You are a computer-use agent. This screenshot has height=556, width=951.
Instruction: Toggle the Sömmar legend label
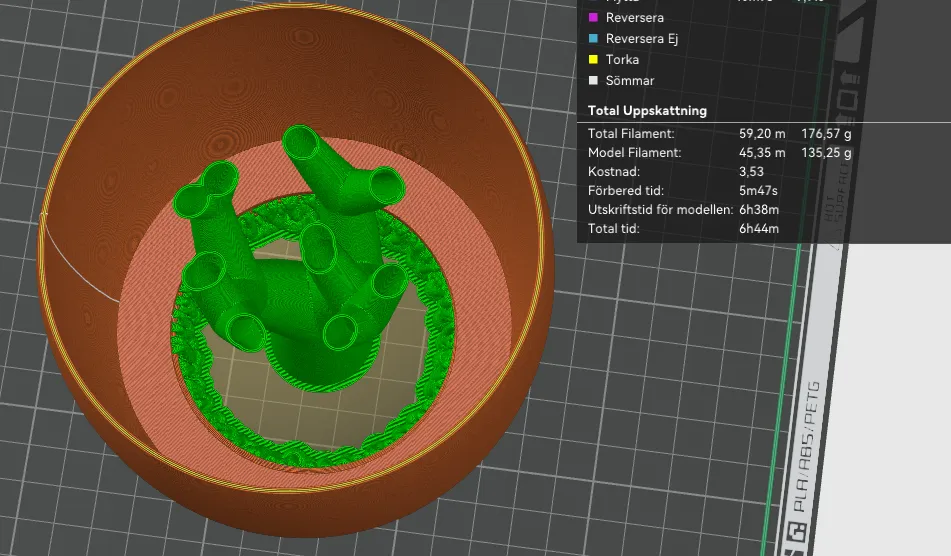coord(630,80)
